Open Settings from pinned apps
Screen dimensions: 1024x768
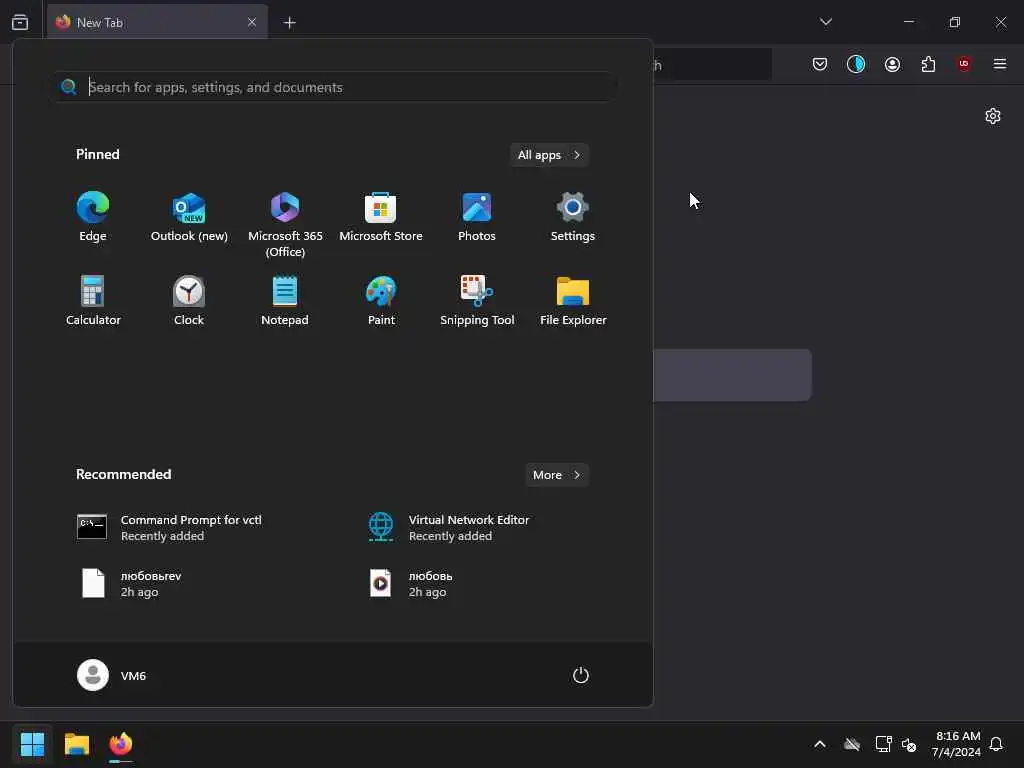(x=573, y=217)
